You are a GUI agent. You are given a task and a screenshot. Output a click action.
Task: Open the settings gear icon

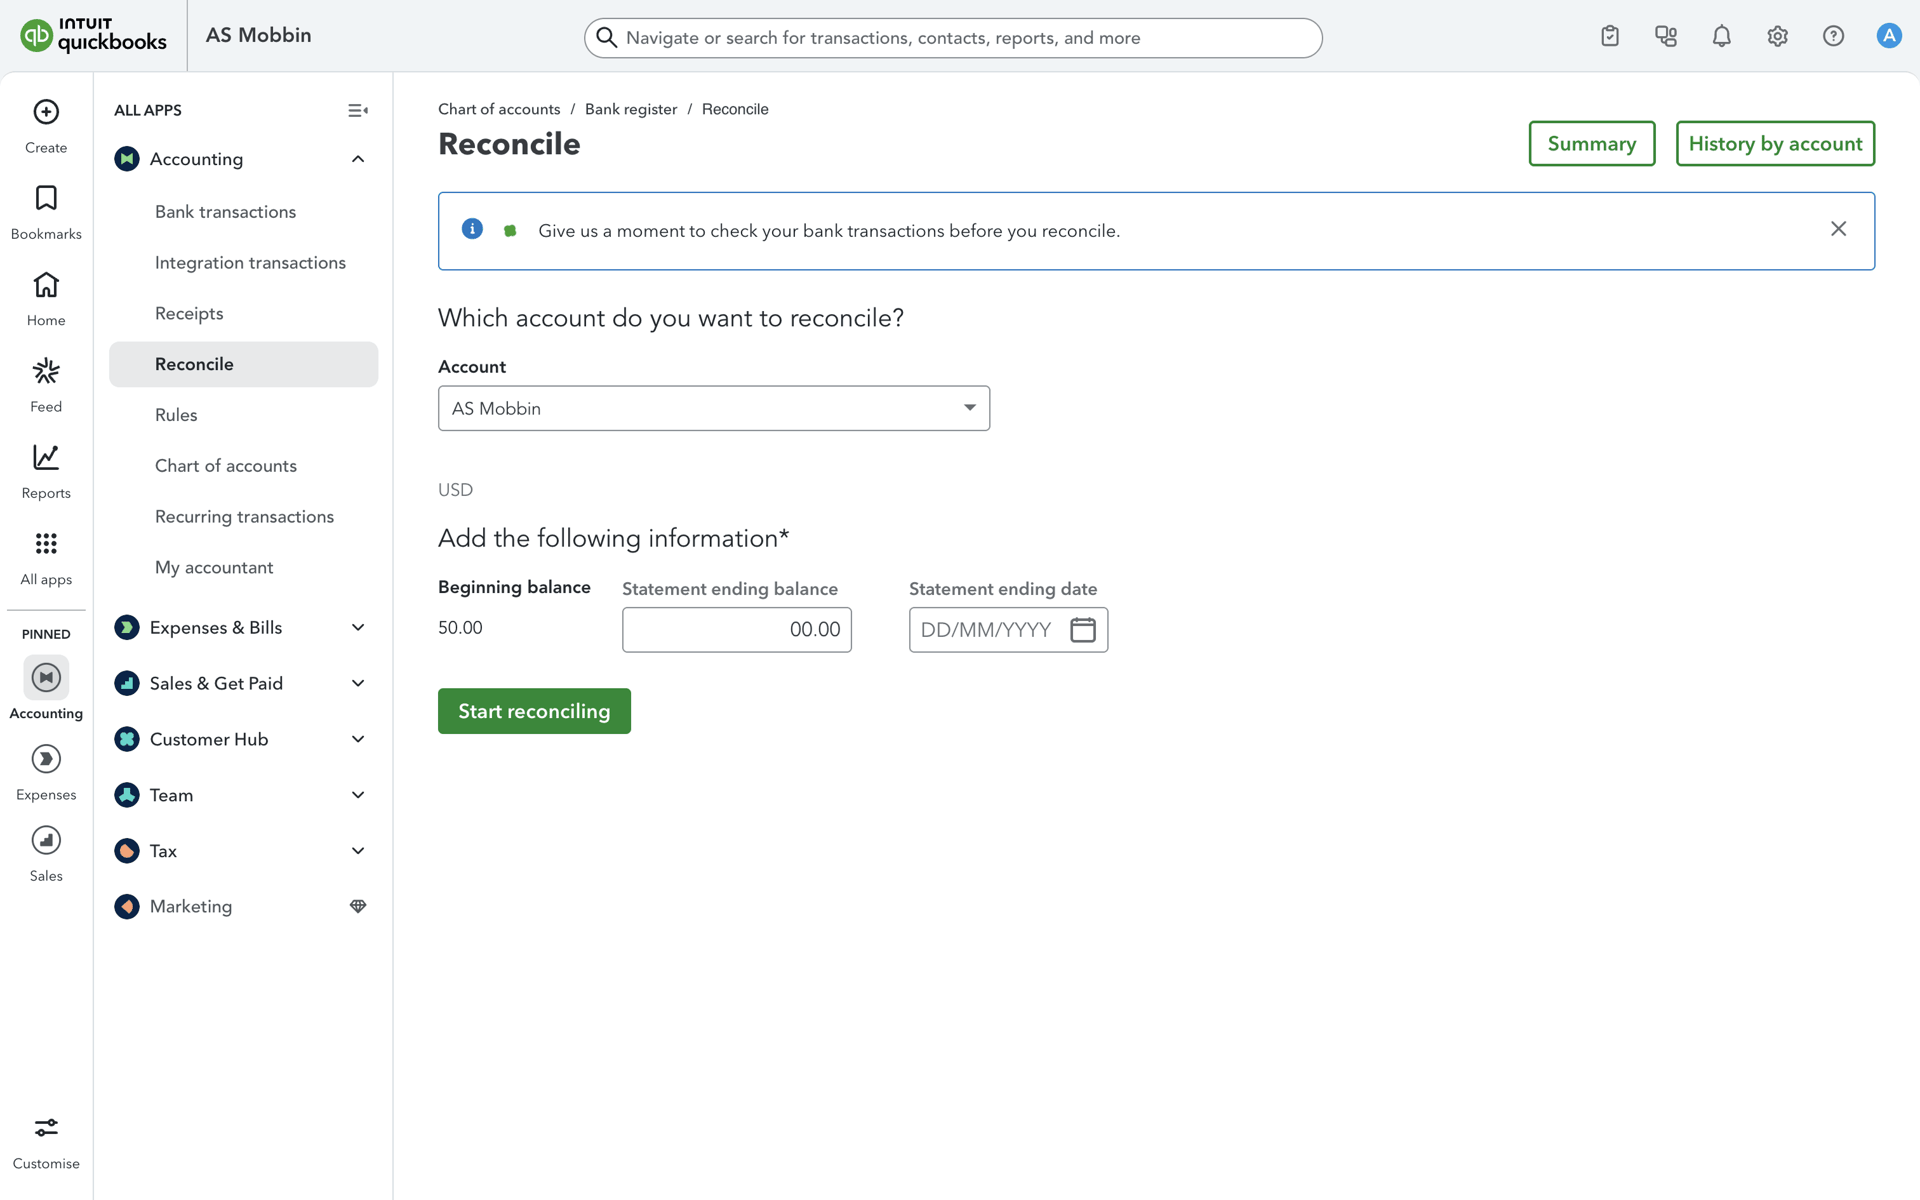pos(1778,36)
